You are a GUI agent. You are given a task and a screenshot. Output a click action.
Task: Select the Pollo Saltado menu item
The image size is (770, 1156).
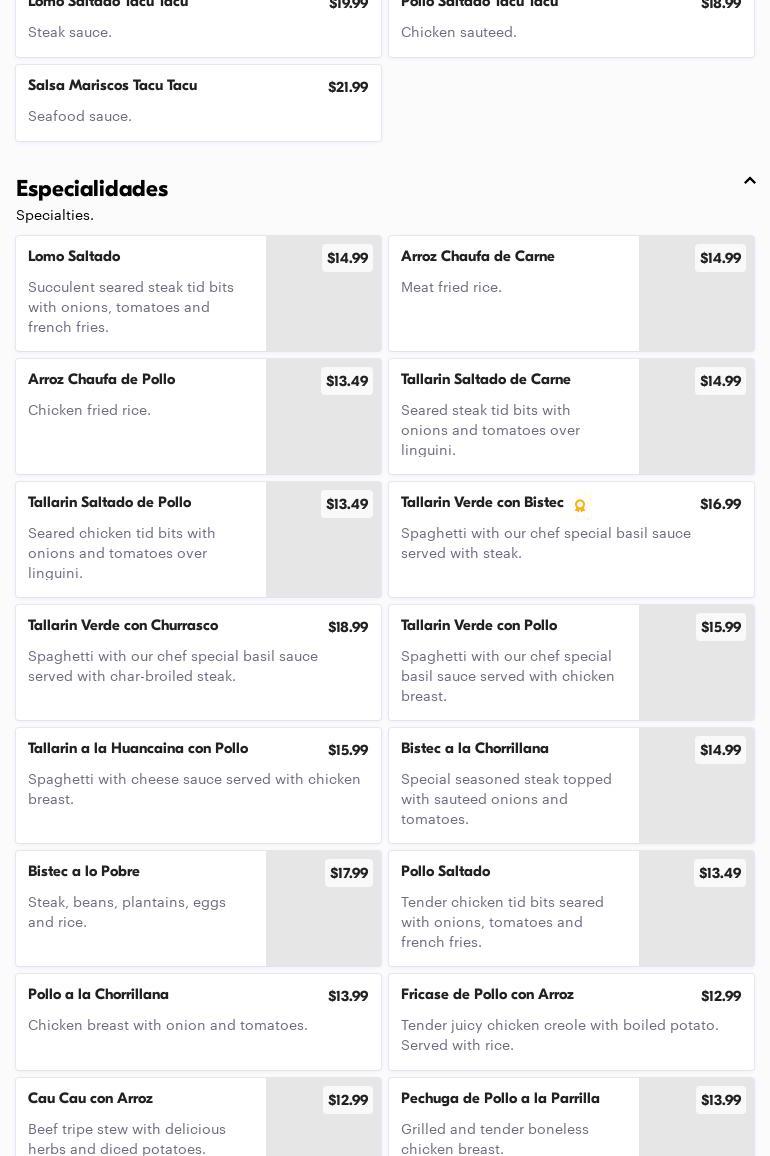click(x=514, y=907)
